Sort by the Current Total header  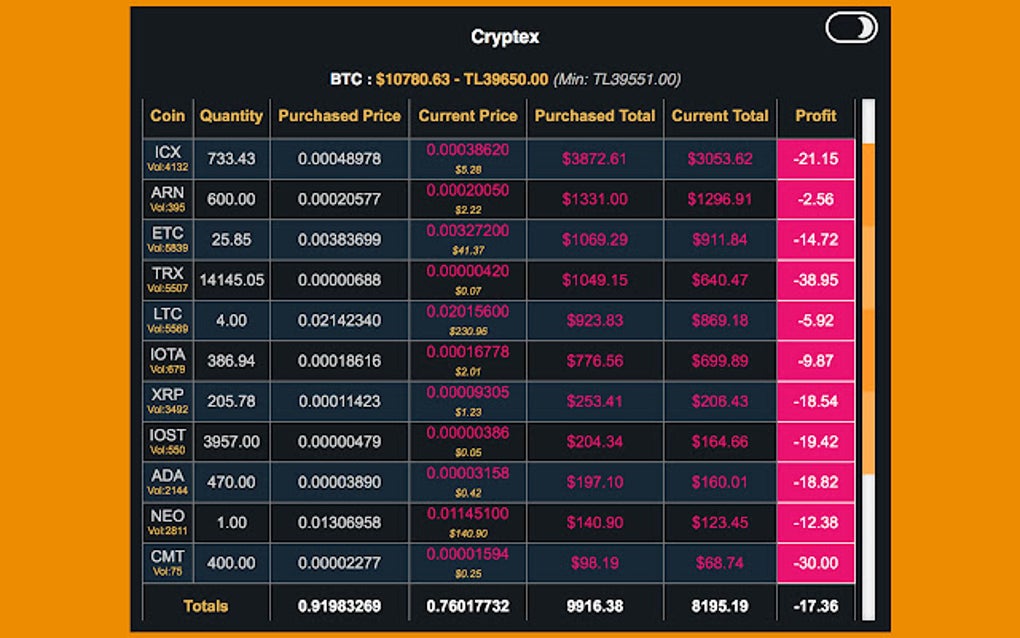[x=719, y=116]
